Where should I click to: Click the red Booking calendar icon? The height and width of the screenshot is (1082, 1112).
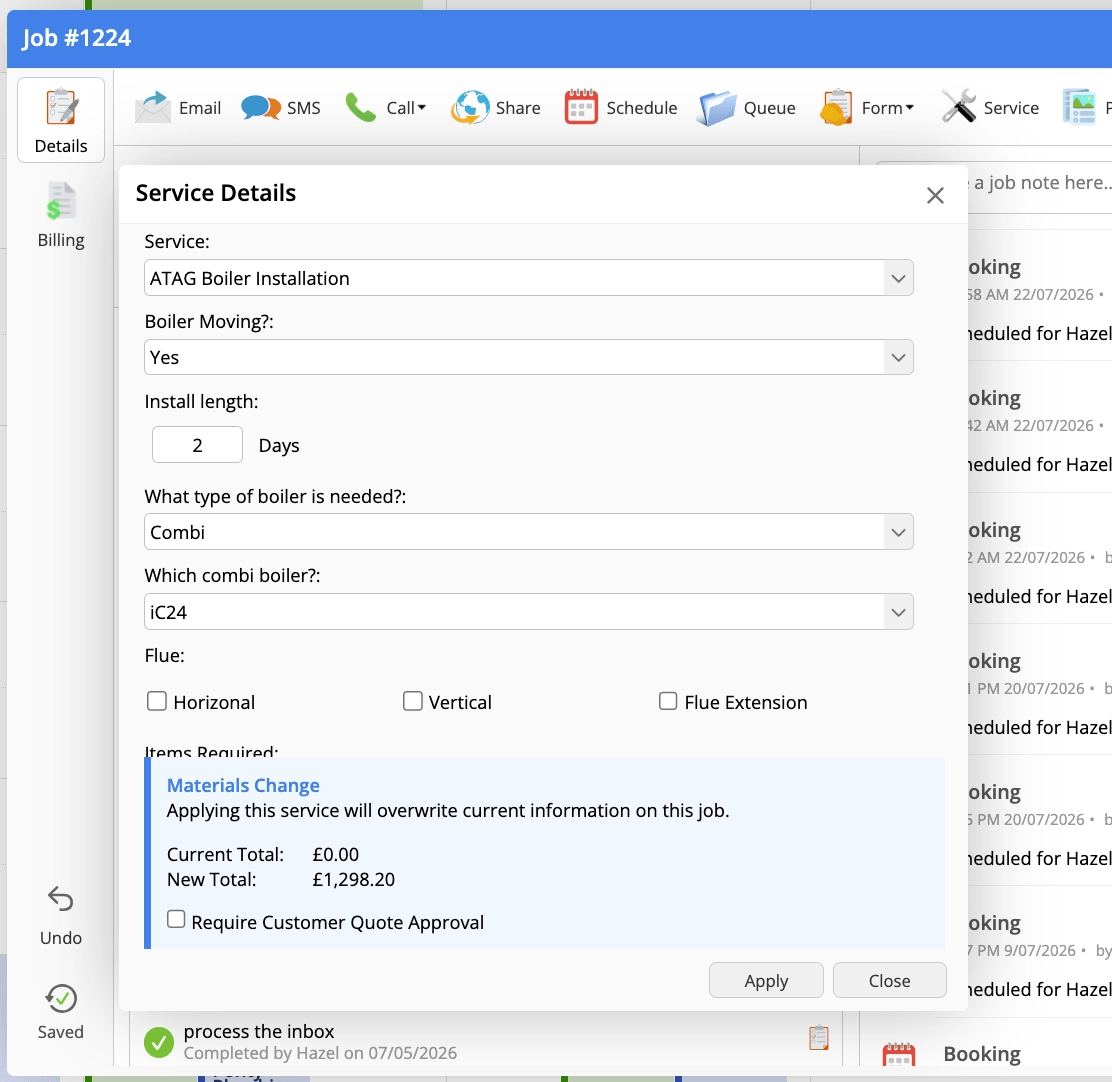[899, 1055]
